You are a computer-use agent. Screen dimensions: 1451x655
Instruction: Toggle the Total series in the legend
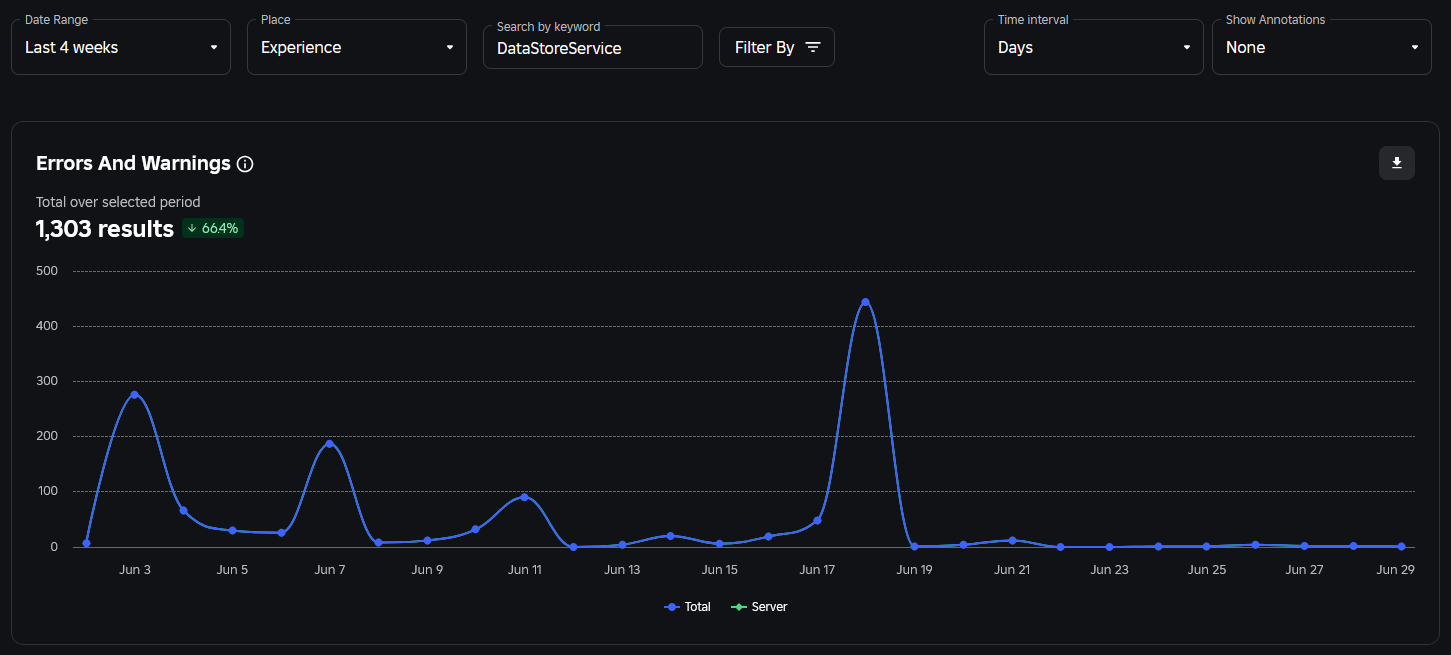(687, 607)
